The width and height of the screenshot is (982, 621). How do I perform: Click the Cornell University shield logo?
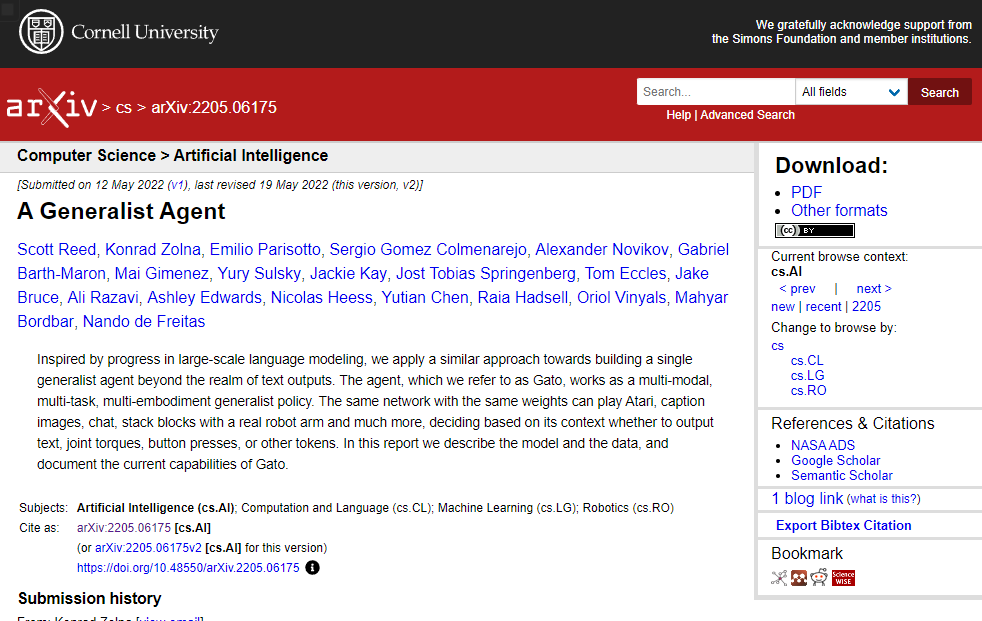39,33
